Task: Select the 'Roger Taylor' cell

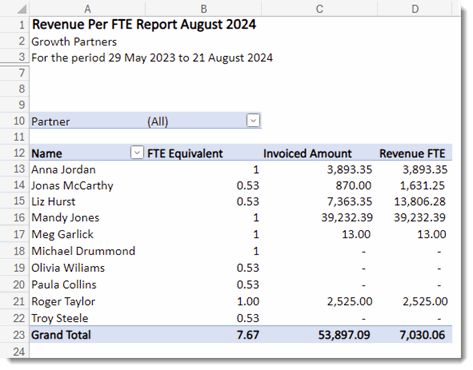Action: tap(87, 301)
